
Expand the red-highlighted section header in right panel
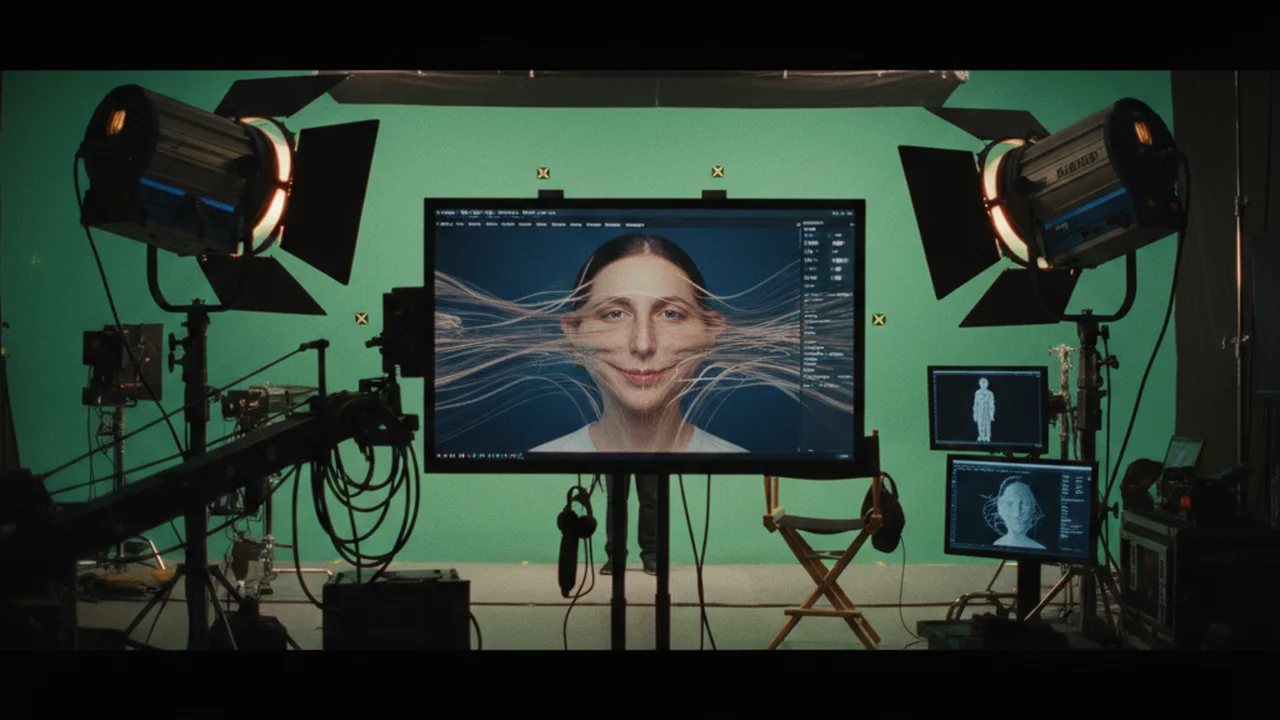[810, 229]
